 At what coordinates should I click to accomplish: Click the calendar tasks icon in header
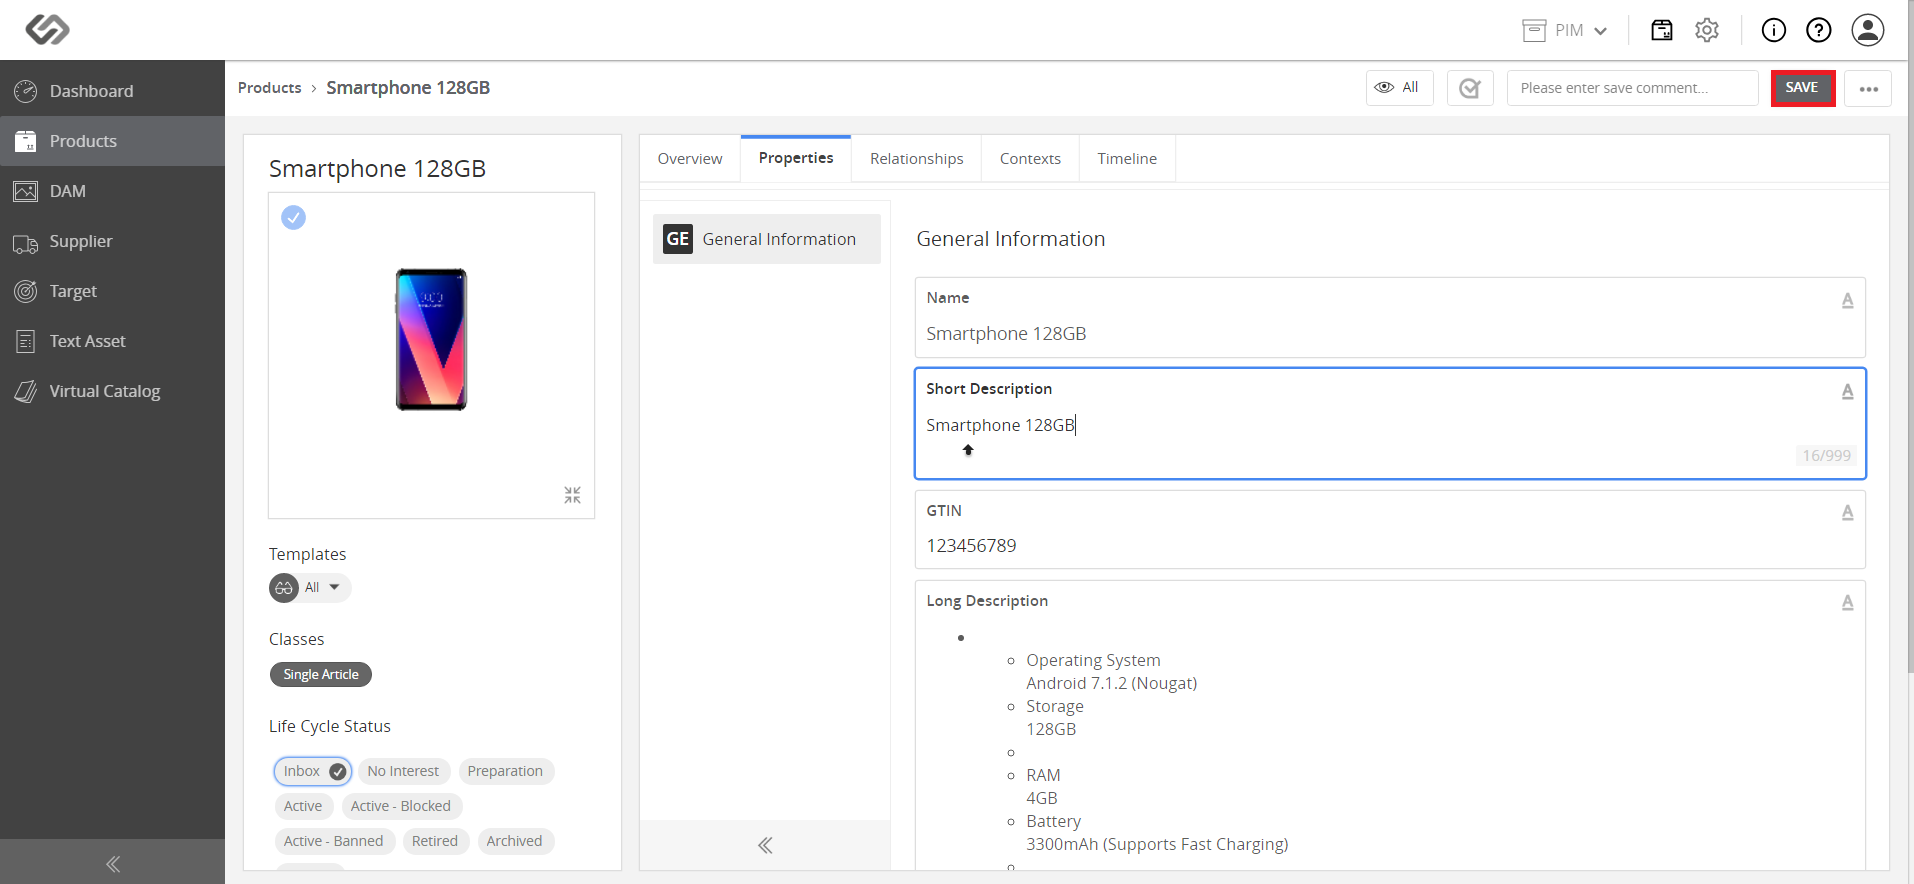coord(1661,30)
